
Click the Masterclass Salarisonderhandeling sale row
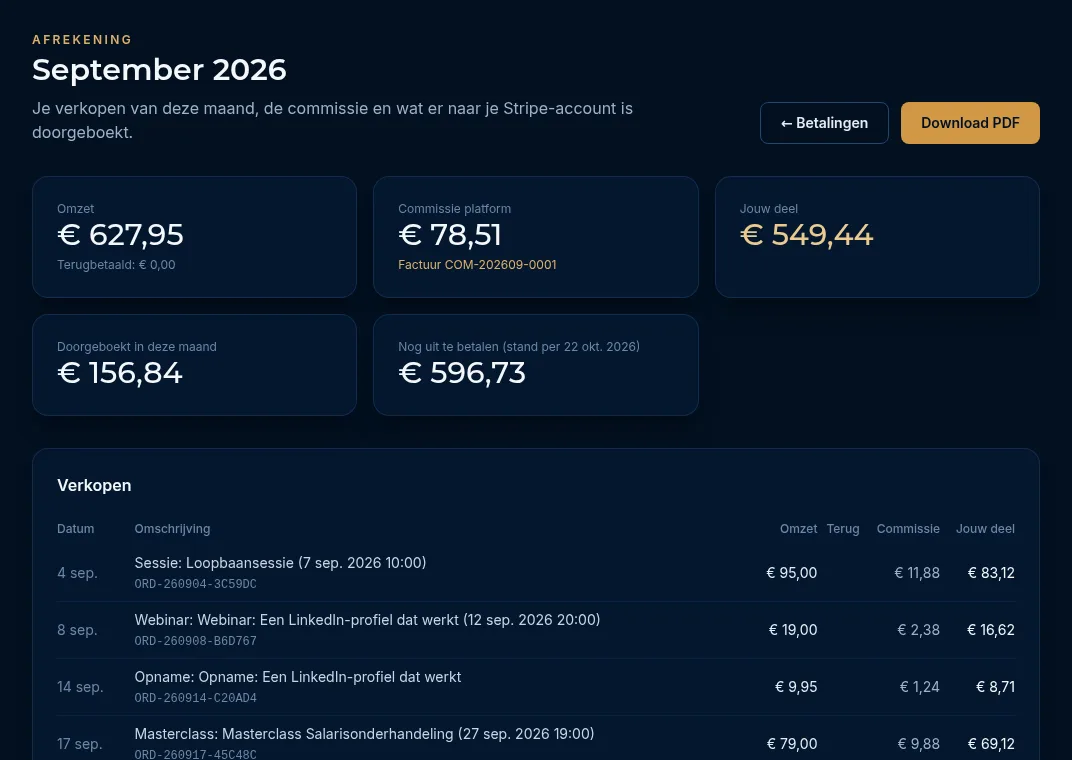coord(536,741)
